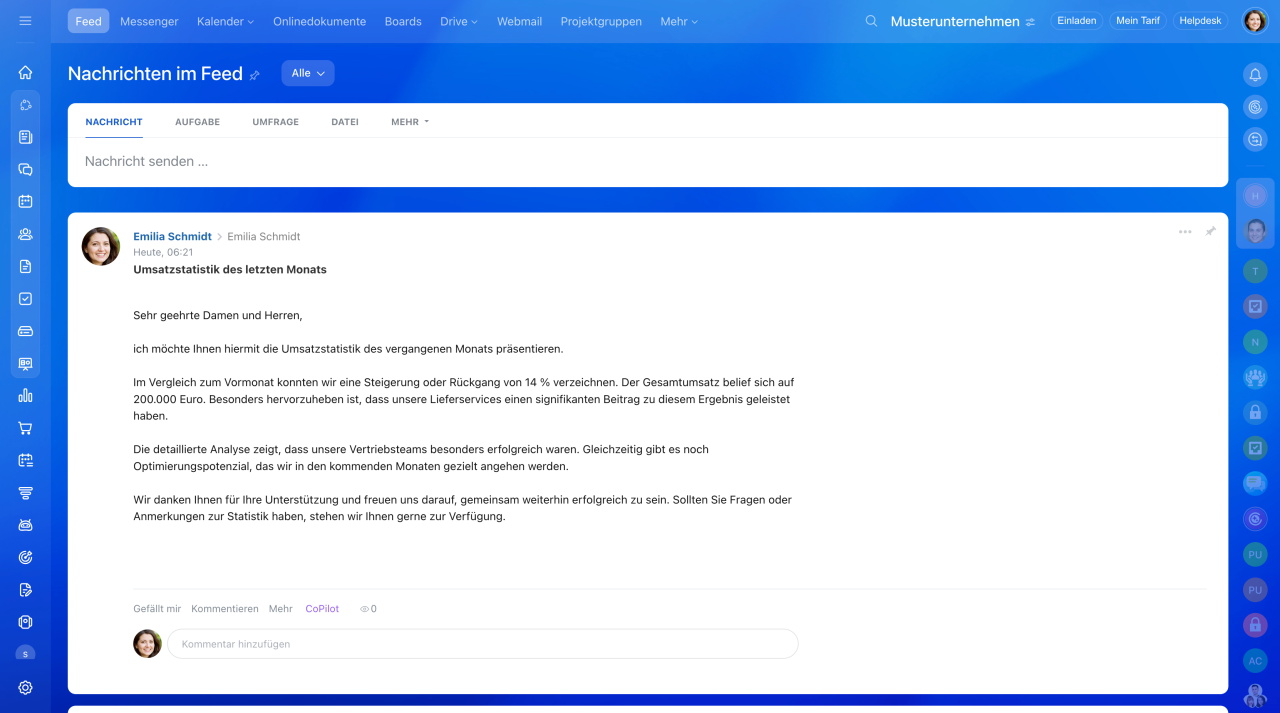Click the Einladen button
The image size is (1280, 713).
pos(1076,21)
